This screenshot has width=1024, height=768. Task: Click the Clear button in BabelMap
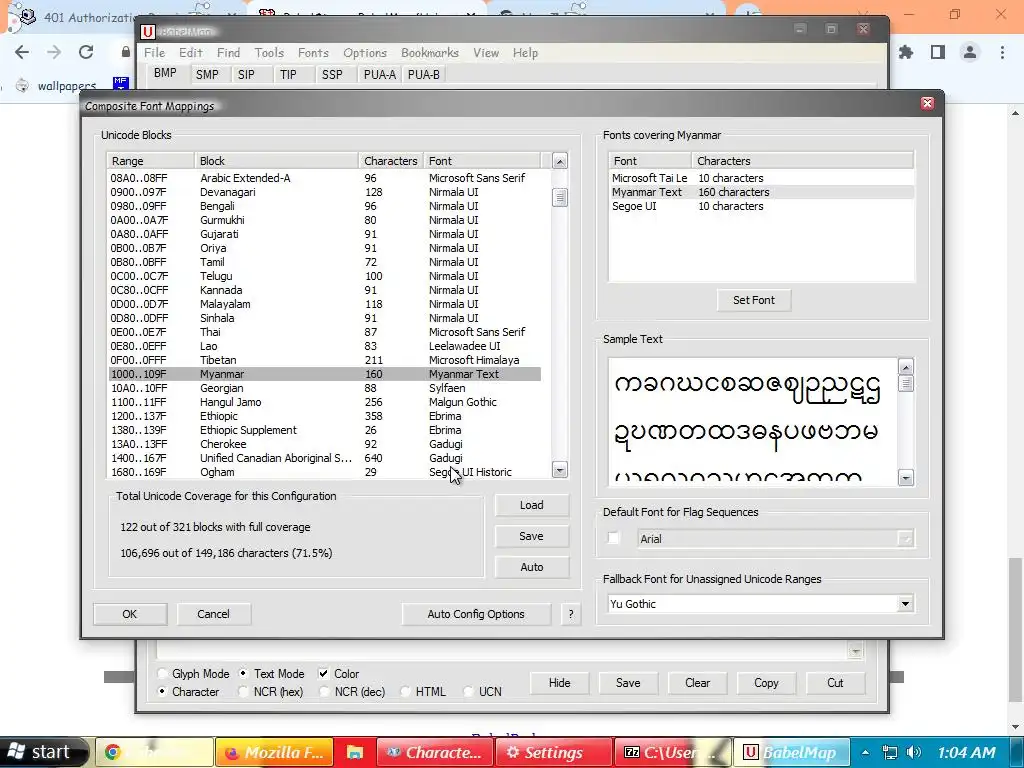(697, 682)
